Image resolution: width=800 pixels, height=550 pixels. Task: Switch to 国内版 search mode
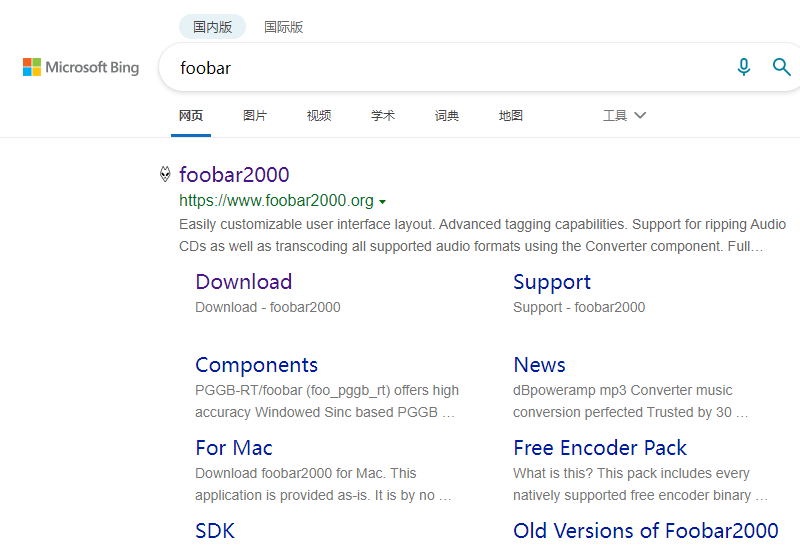pos(212,27)
